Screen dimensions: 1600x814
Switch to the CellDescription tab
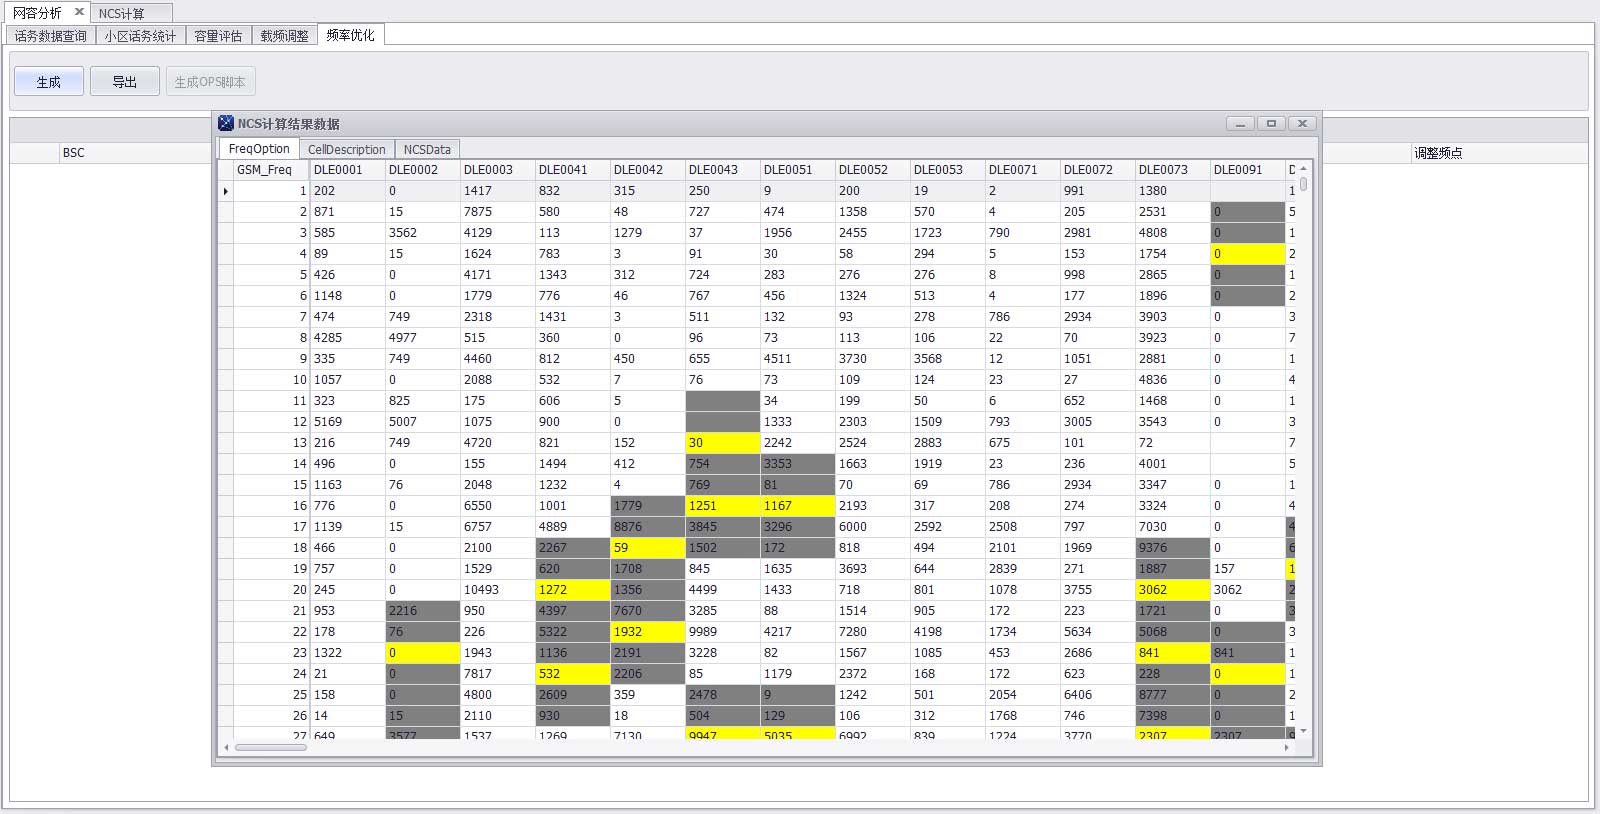click(x=346, y=149)
